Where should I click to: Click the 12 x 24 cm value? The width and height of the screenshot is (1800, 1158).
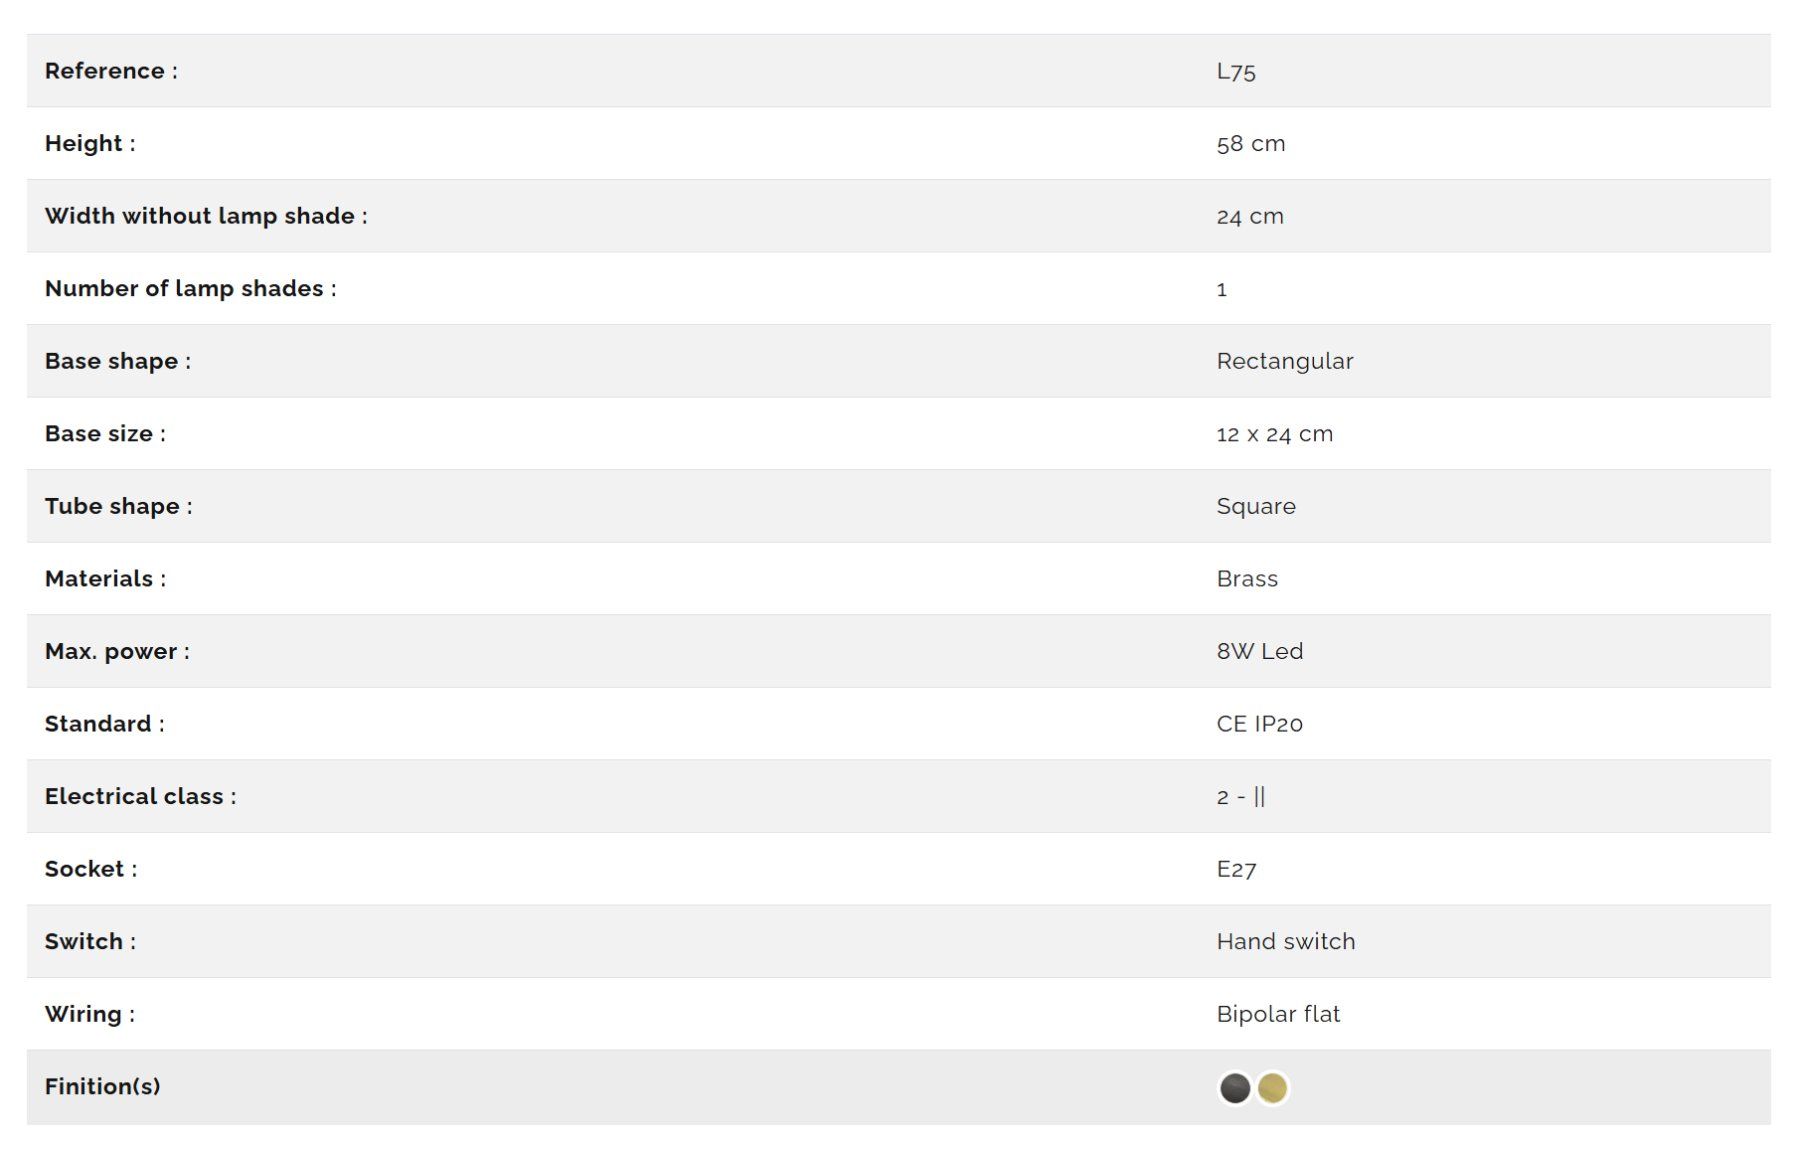tap(1275, 434)
